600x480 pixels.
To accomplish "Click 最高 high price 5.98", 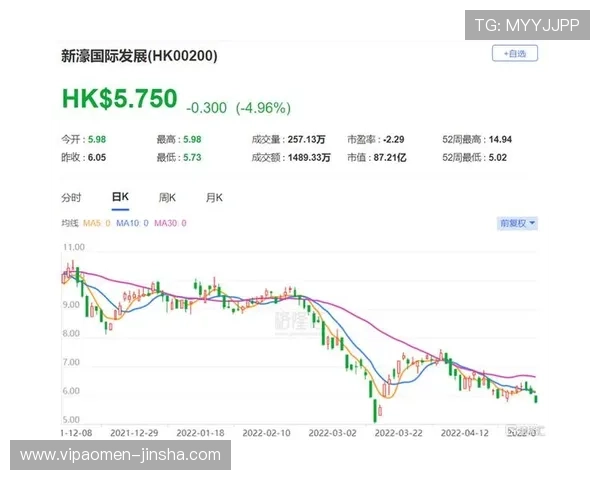I will click(x=179, y=139).
